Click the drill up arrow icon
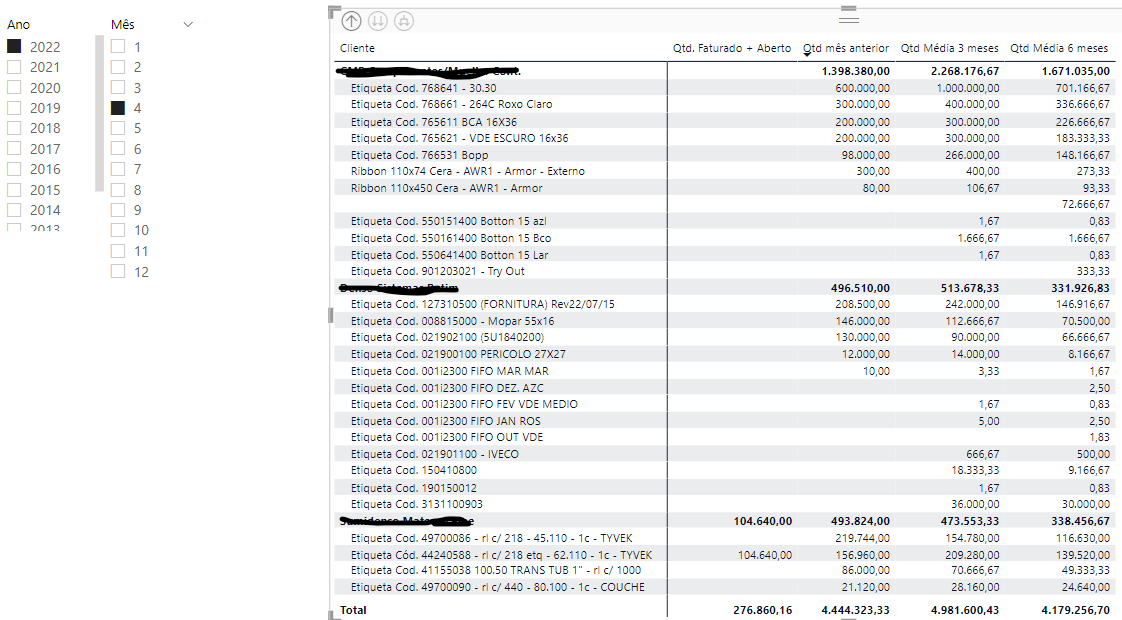1122x620 pixels. pyautogui.click(x=351, y=21)
